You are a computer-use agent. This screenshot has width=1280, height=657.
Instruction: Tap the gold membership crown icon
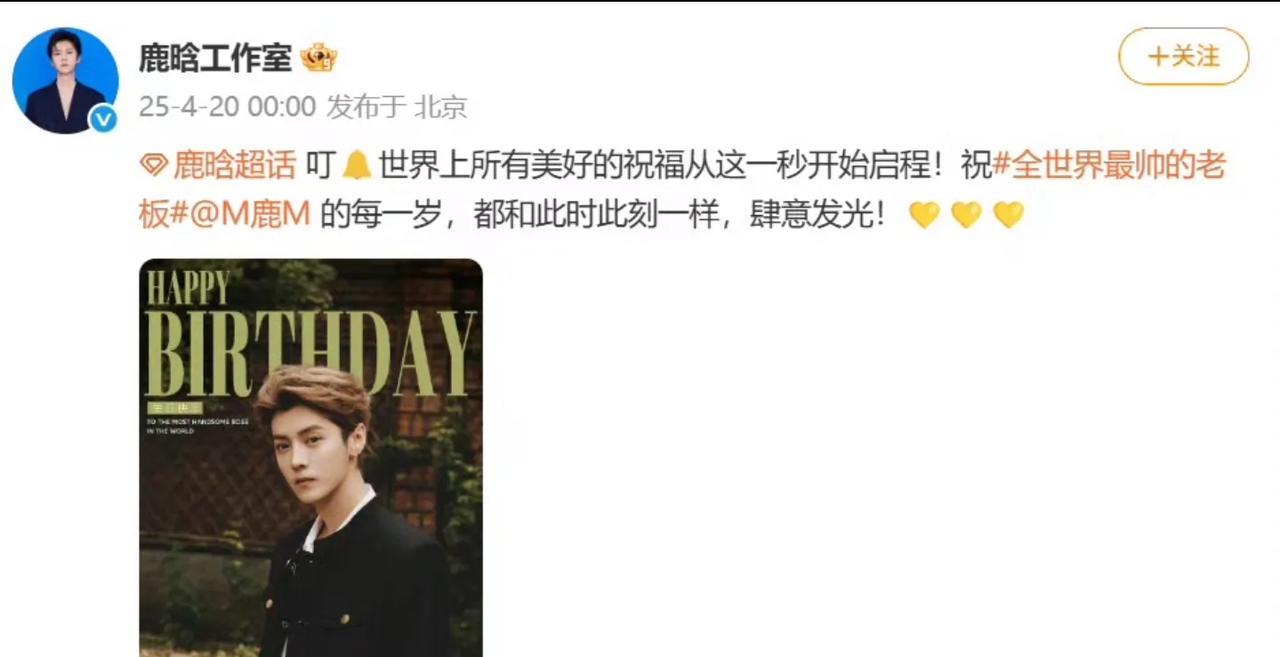[x=319, y=58]
